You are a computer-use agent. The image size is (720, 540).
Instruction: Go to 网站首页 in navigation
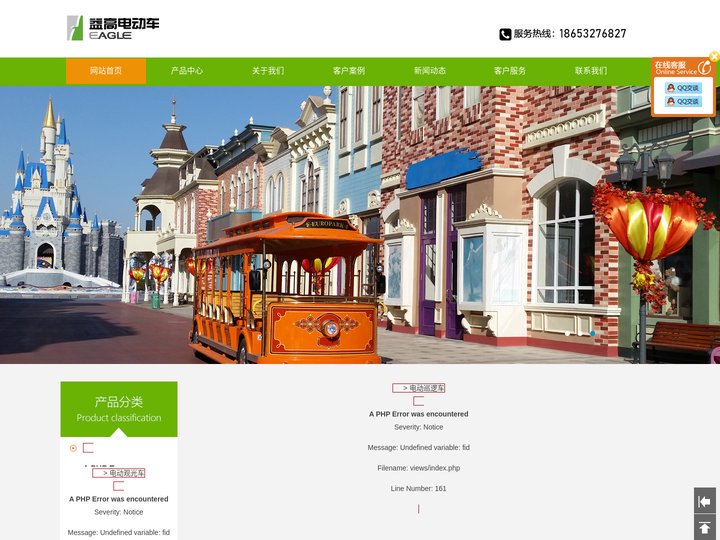point(106,71)
